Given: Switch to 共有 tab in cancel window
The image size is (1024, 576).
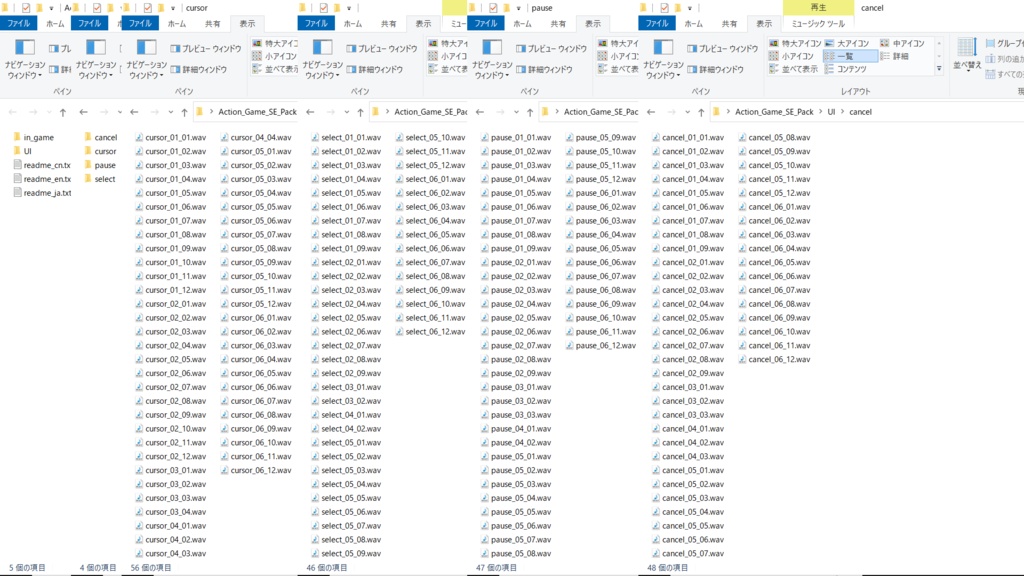Looking at the screenshot, I should pyautogui.click(x=729, y=24).
